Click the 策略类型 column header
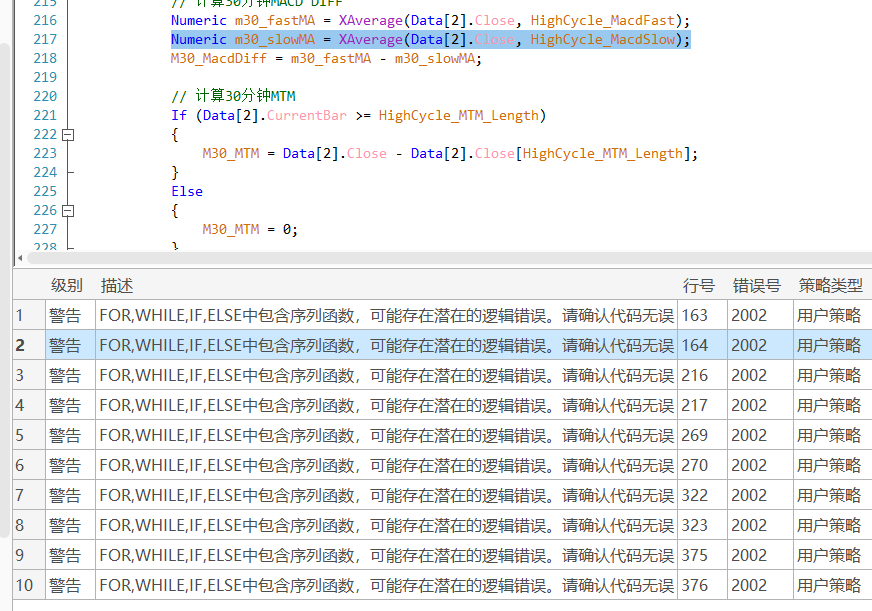 pos(830,286)
